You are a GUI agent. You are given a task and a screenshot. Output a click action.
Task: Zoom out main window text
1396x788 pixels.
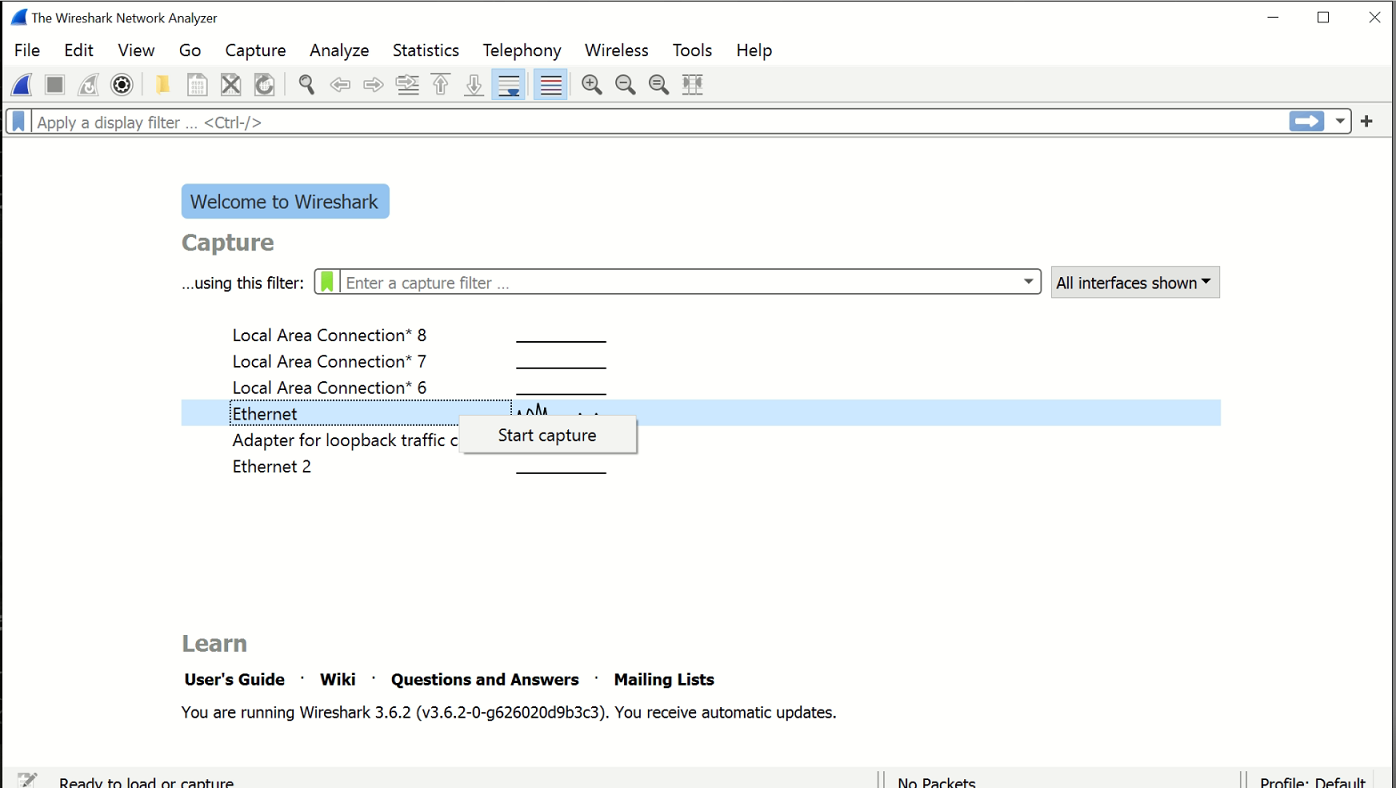625,85
